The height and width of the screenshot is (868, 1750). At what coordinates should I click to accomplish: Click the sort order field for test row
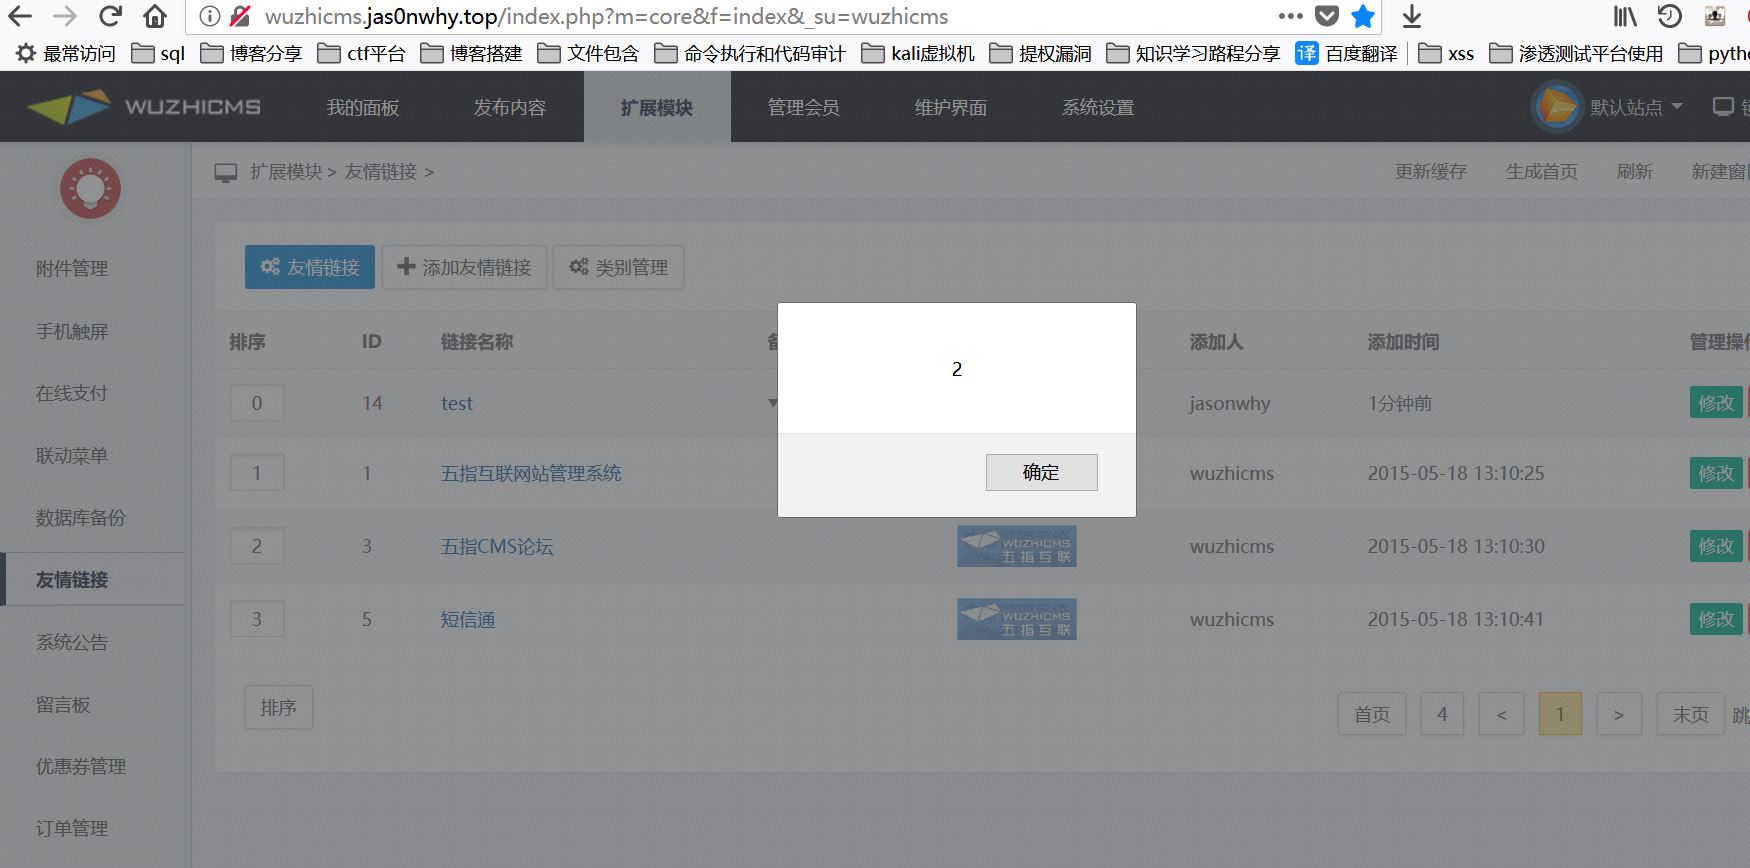[257, 403]
